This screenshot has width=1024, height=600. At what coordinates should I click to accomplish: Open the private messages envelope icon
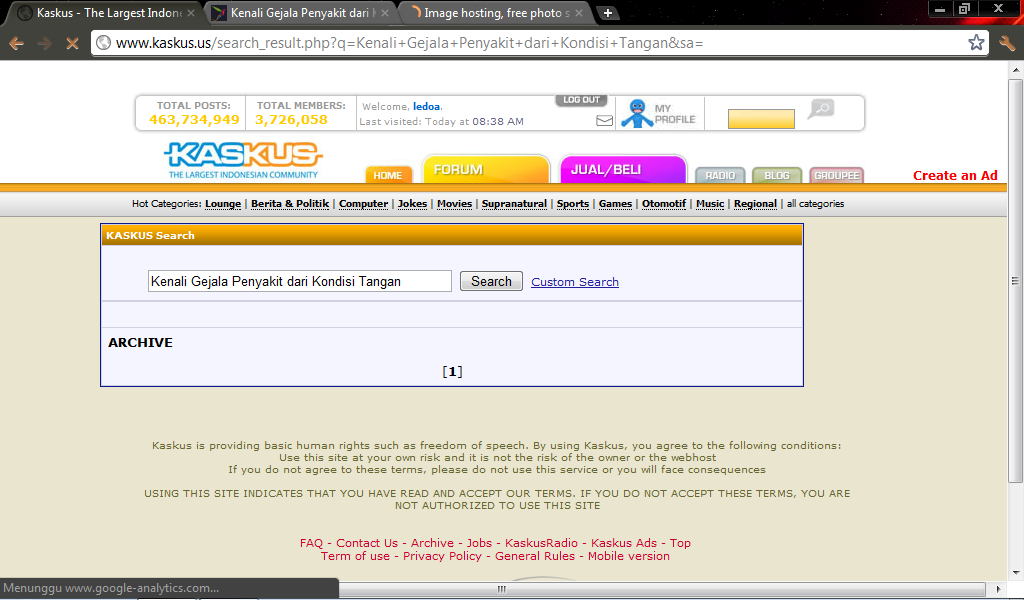pos(605,121)
